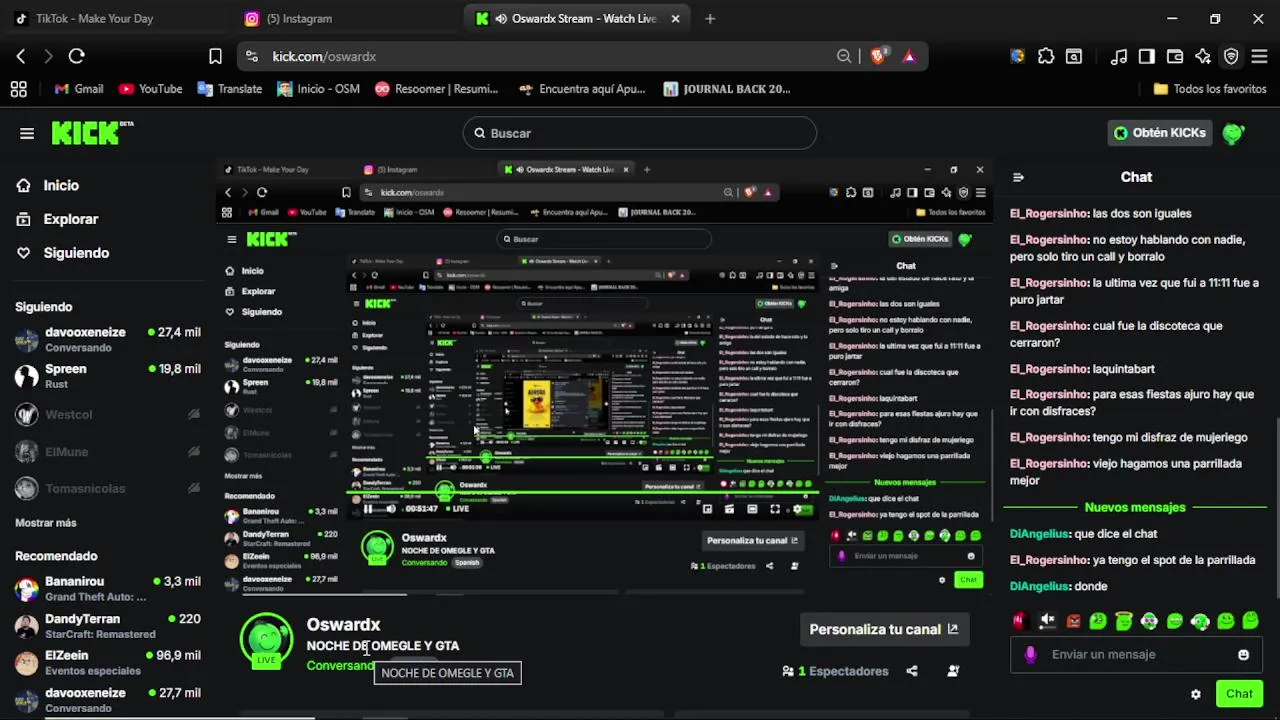Open Leo AI sparkle icon in toolbar
The height and width of the screenshot is (720, 1280).
click(x=1203, y=57)
